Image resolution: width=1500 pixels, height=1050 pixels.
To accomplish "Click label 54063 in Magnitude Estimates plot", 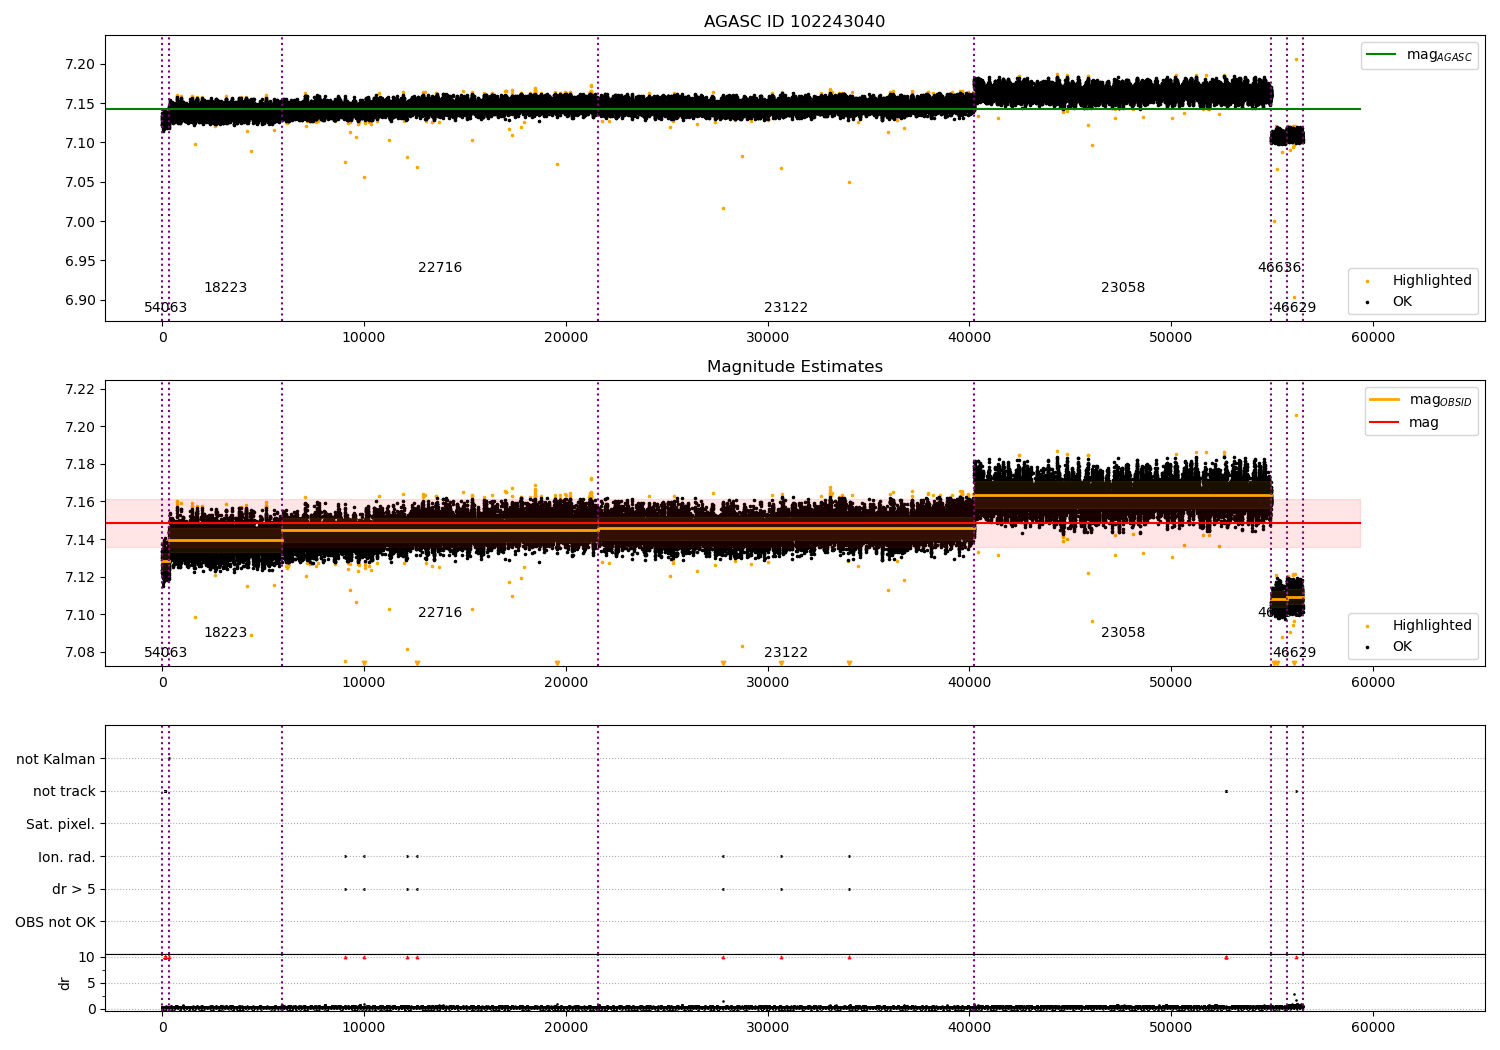I will click(x=166, y=653).
